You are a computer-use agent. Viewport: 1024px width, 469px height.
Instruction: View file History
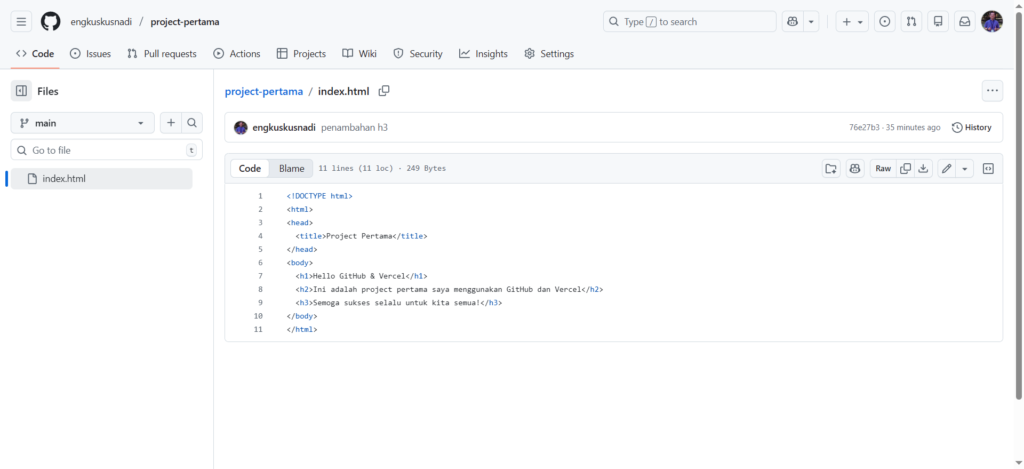[971, 127]
